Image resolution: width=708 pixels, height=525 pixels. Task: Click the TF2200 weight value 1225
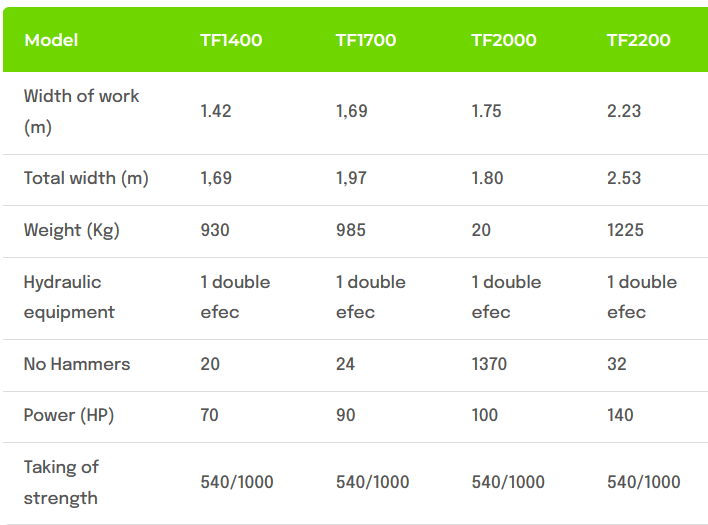[x=625, y=230]
